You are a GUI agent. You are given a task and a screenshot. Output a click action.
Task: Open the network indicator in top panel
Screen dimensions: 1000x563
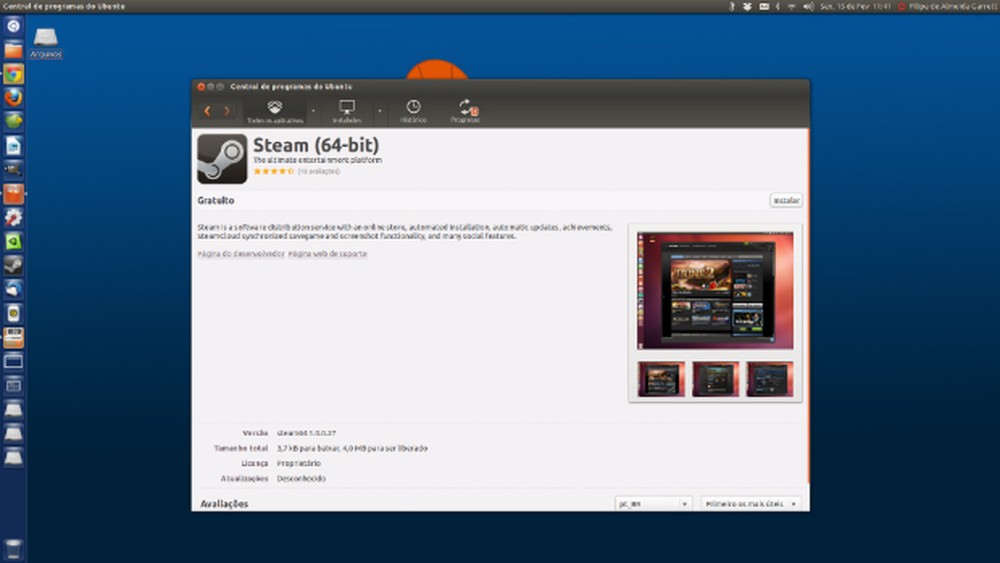click(x=791, y=6)
